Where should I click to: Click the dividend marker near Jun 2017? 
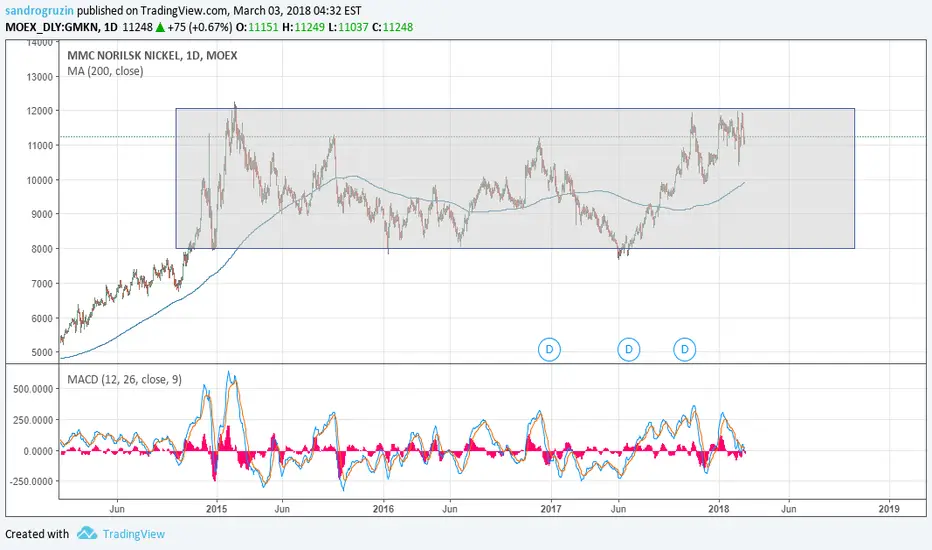(628, 349)
